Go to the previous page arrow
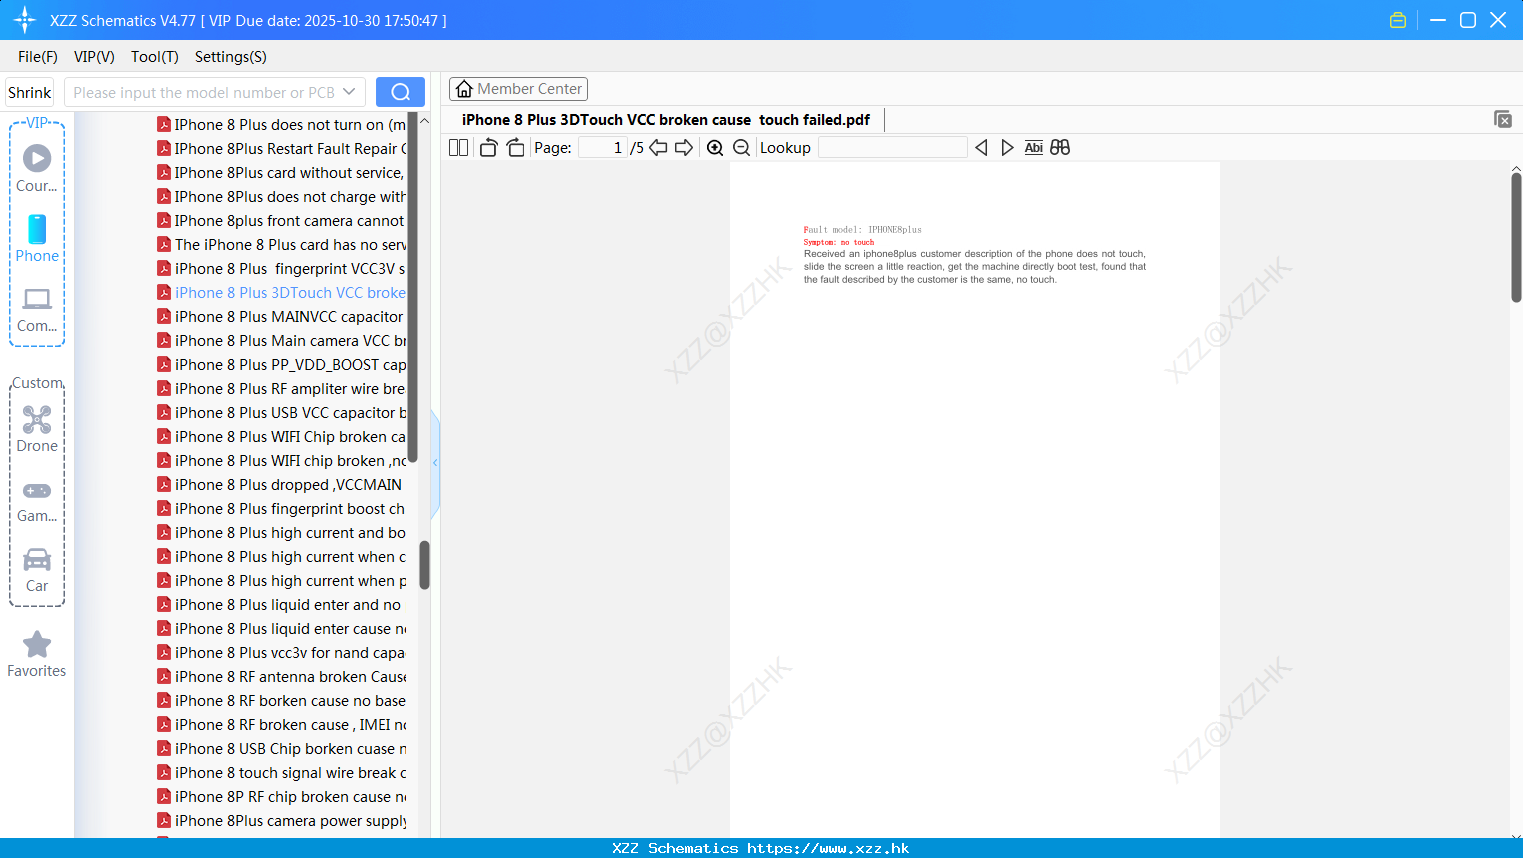 (x=658, y=148)
